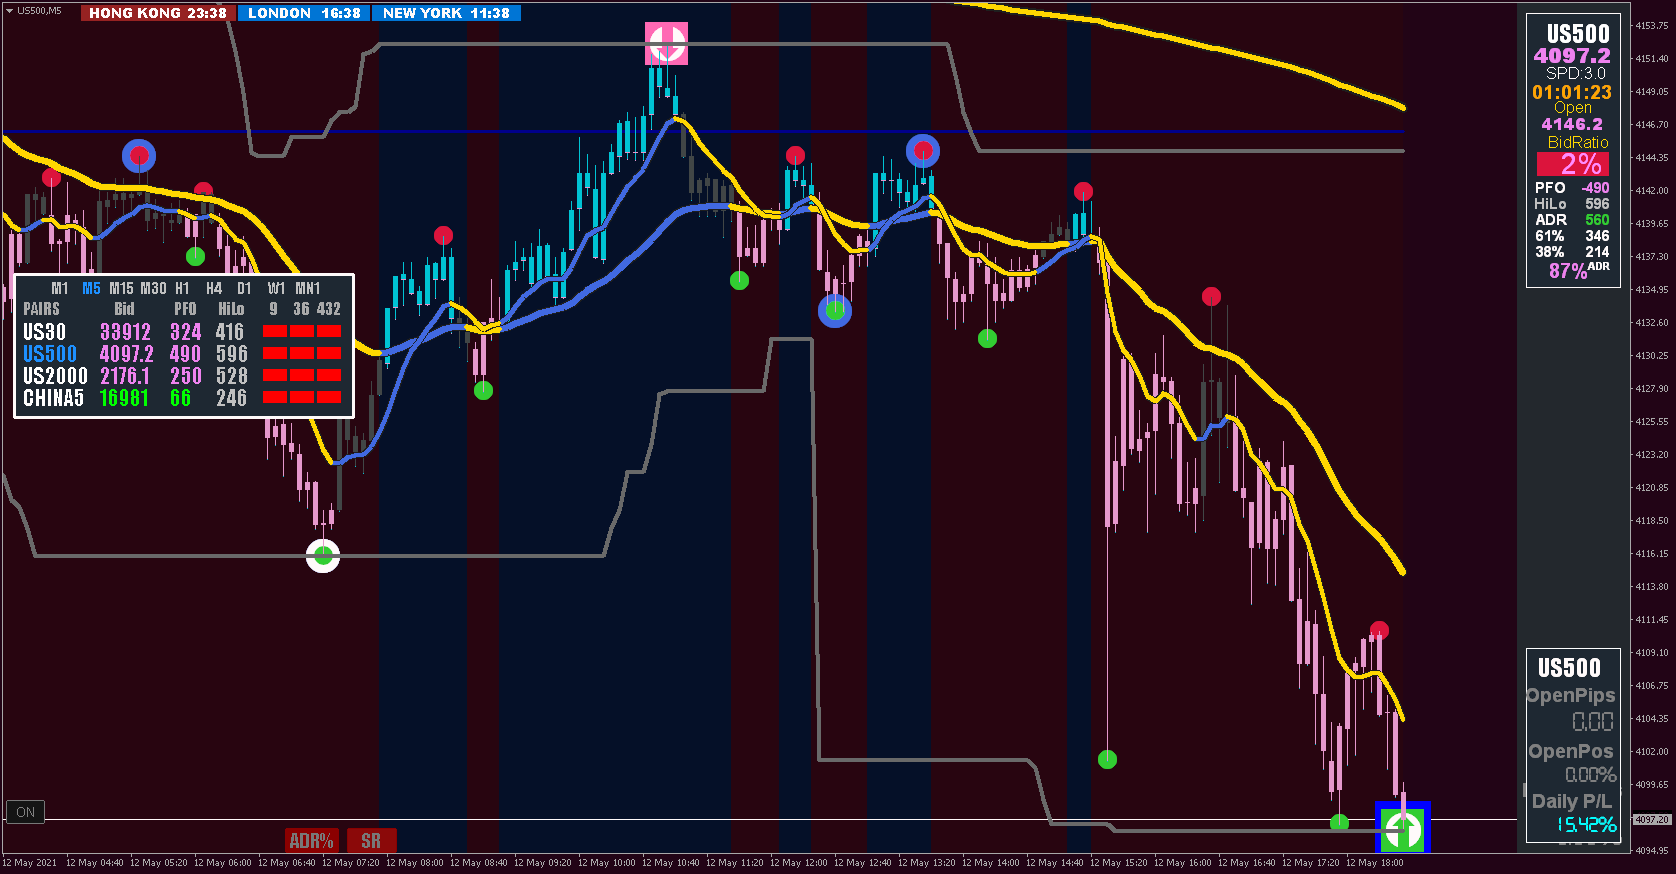Open the US2000 pair chart
Image resolution: width=1676 pixels, height=874 pixels.
pos(55,376)
